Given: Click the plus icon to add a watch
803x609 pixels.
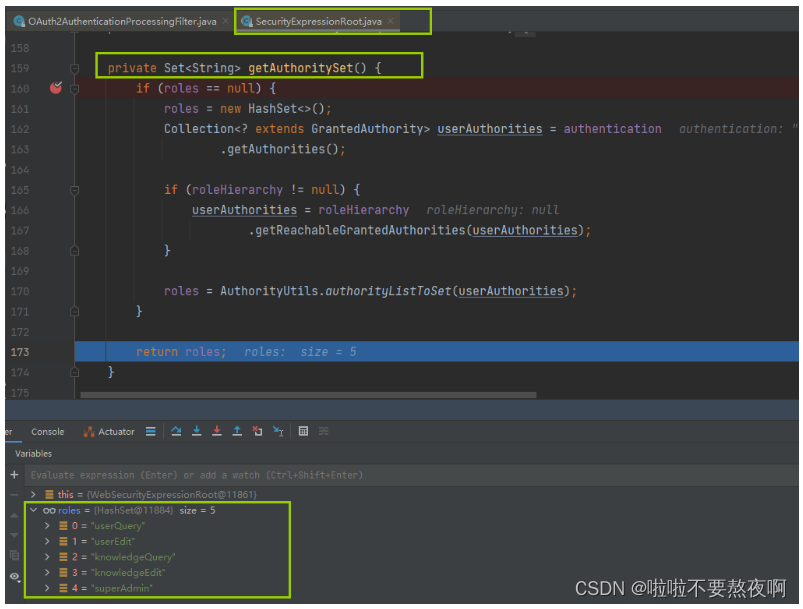Looking at the screenshot, I should pyautogui.click(x=14, y=475).
